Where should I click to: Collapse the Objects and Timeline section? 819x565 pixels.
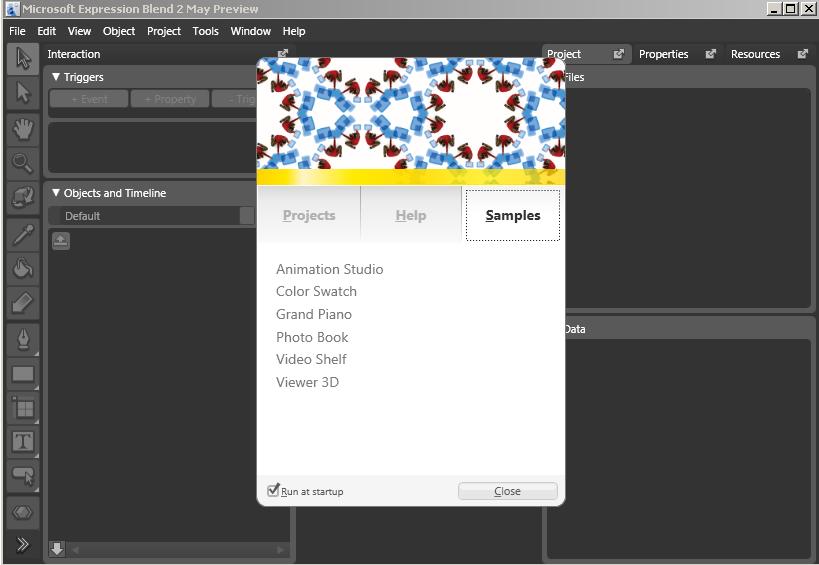point(56,193)
